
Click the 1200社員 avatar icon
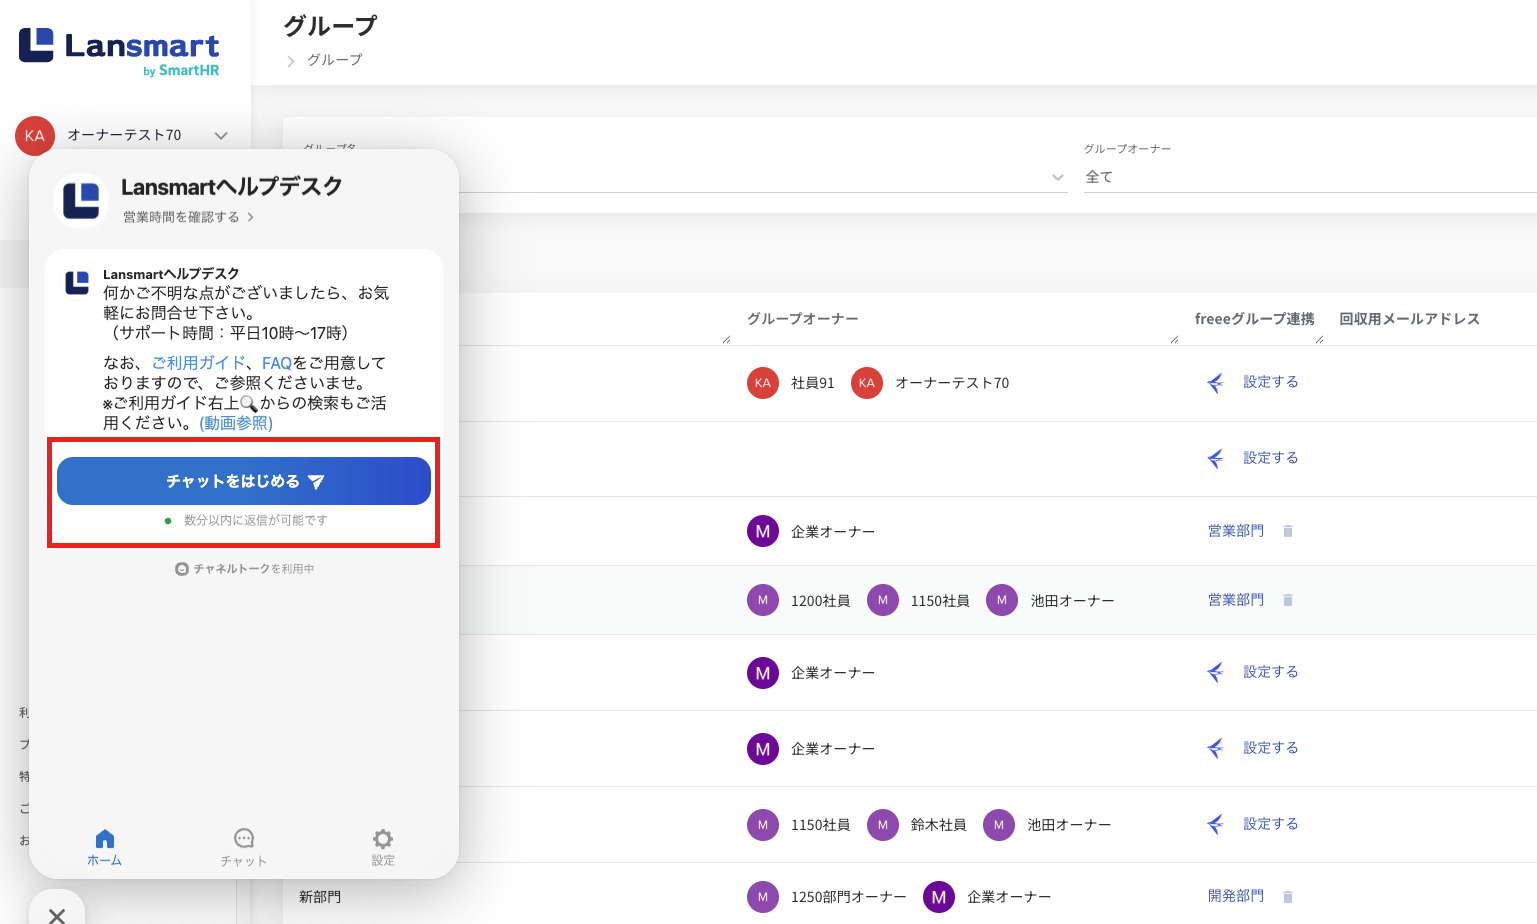point(763,601)
